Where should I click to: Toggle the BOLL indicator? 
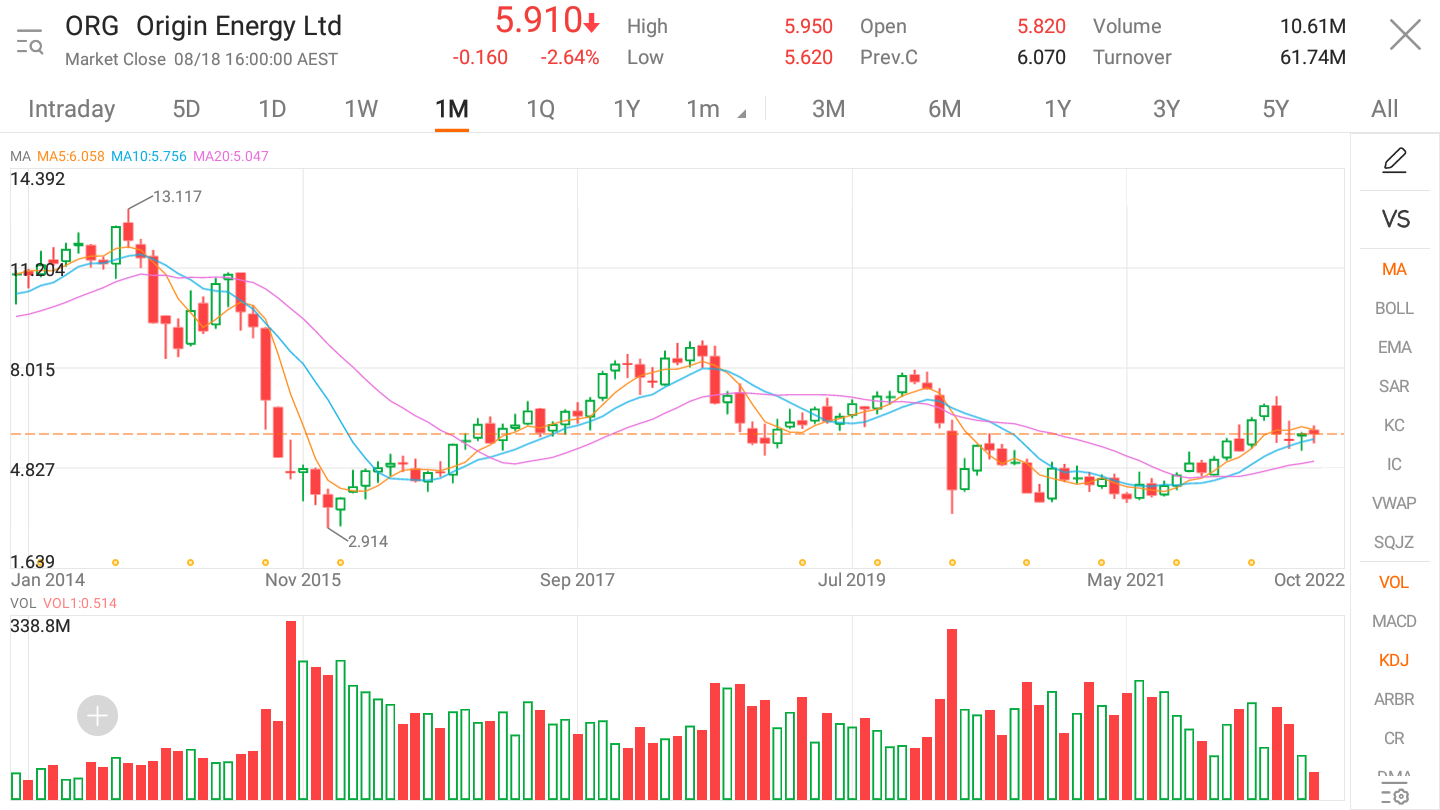coord(1394,308)
